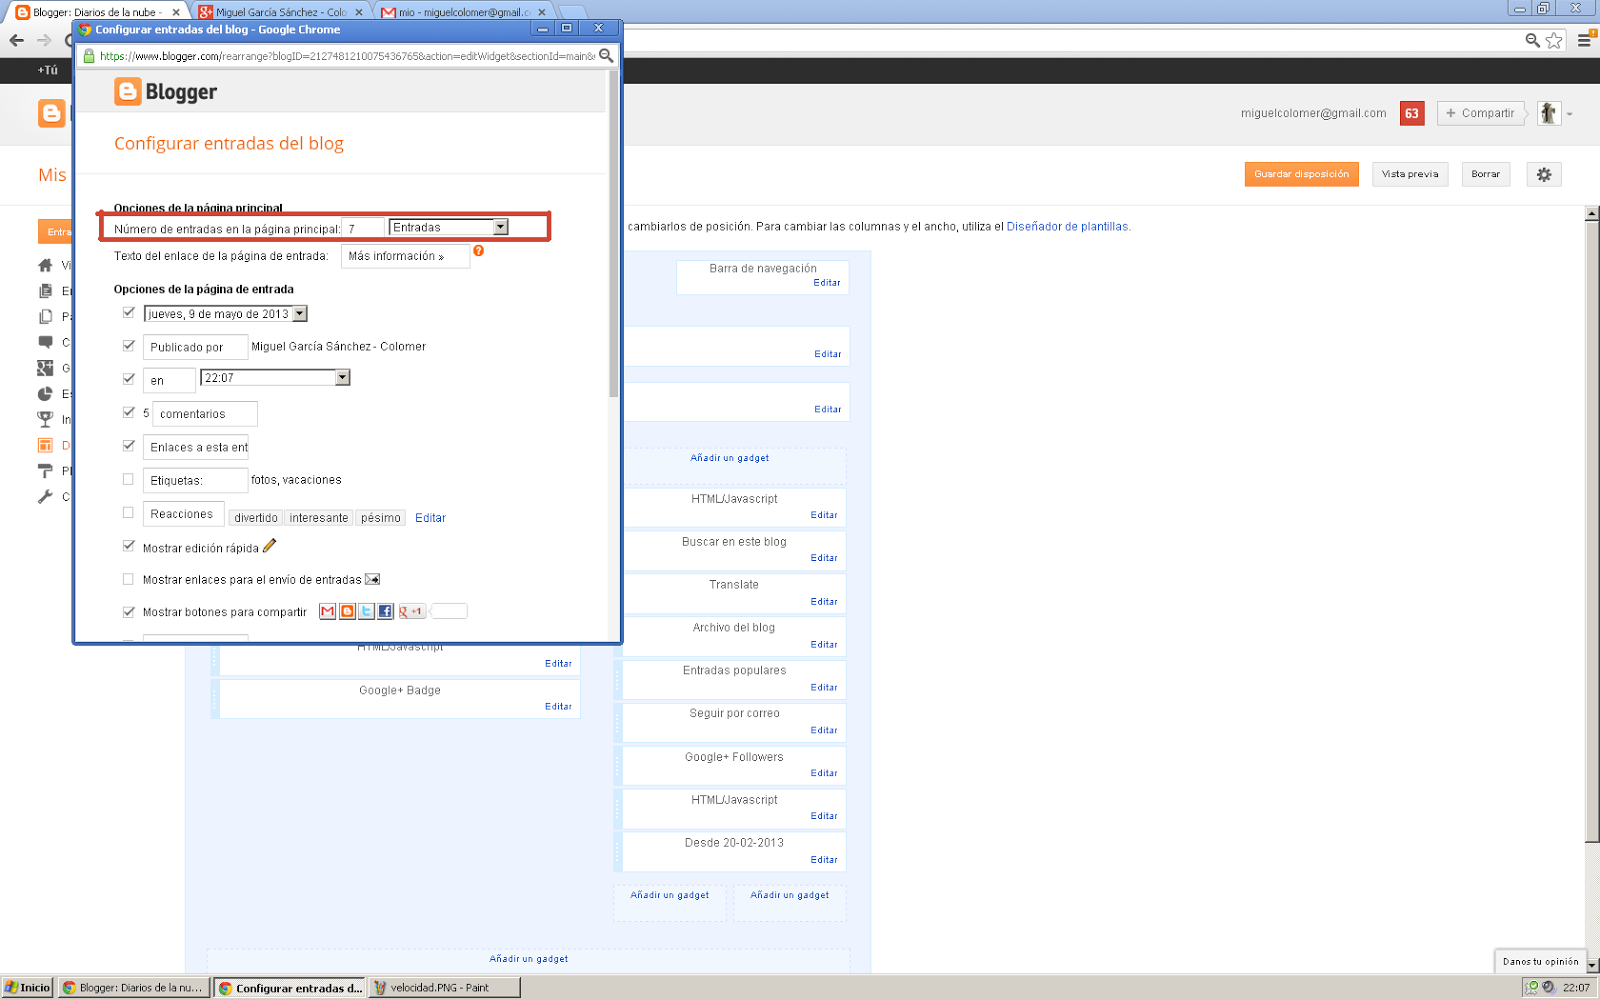Open the statistics pie chart icon in sidebar
This screenshot has height=1000, width=1600.
(45, 394)
